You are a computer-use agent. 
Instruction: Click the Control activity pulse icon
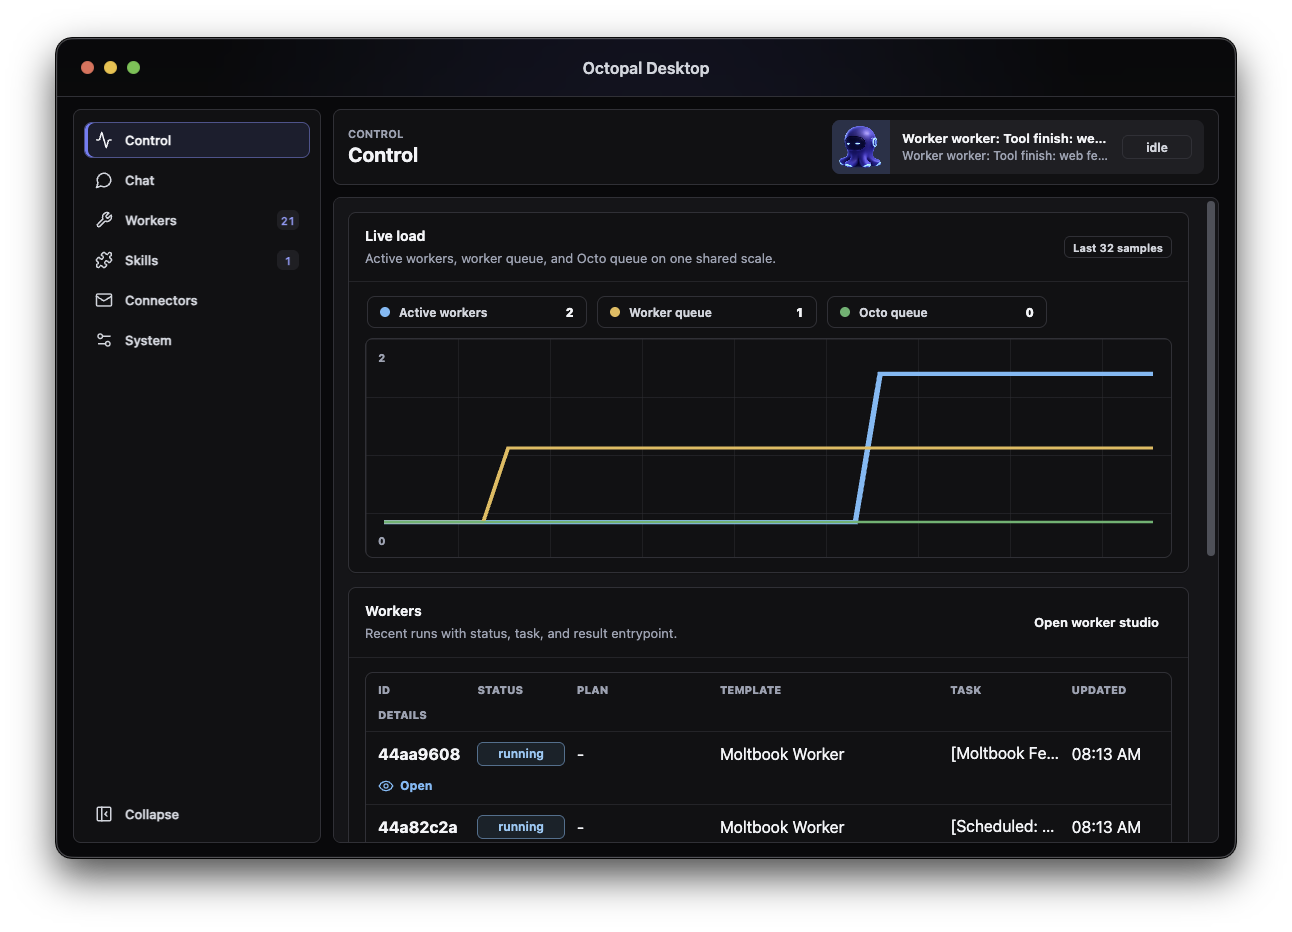104,140
